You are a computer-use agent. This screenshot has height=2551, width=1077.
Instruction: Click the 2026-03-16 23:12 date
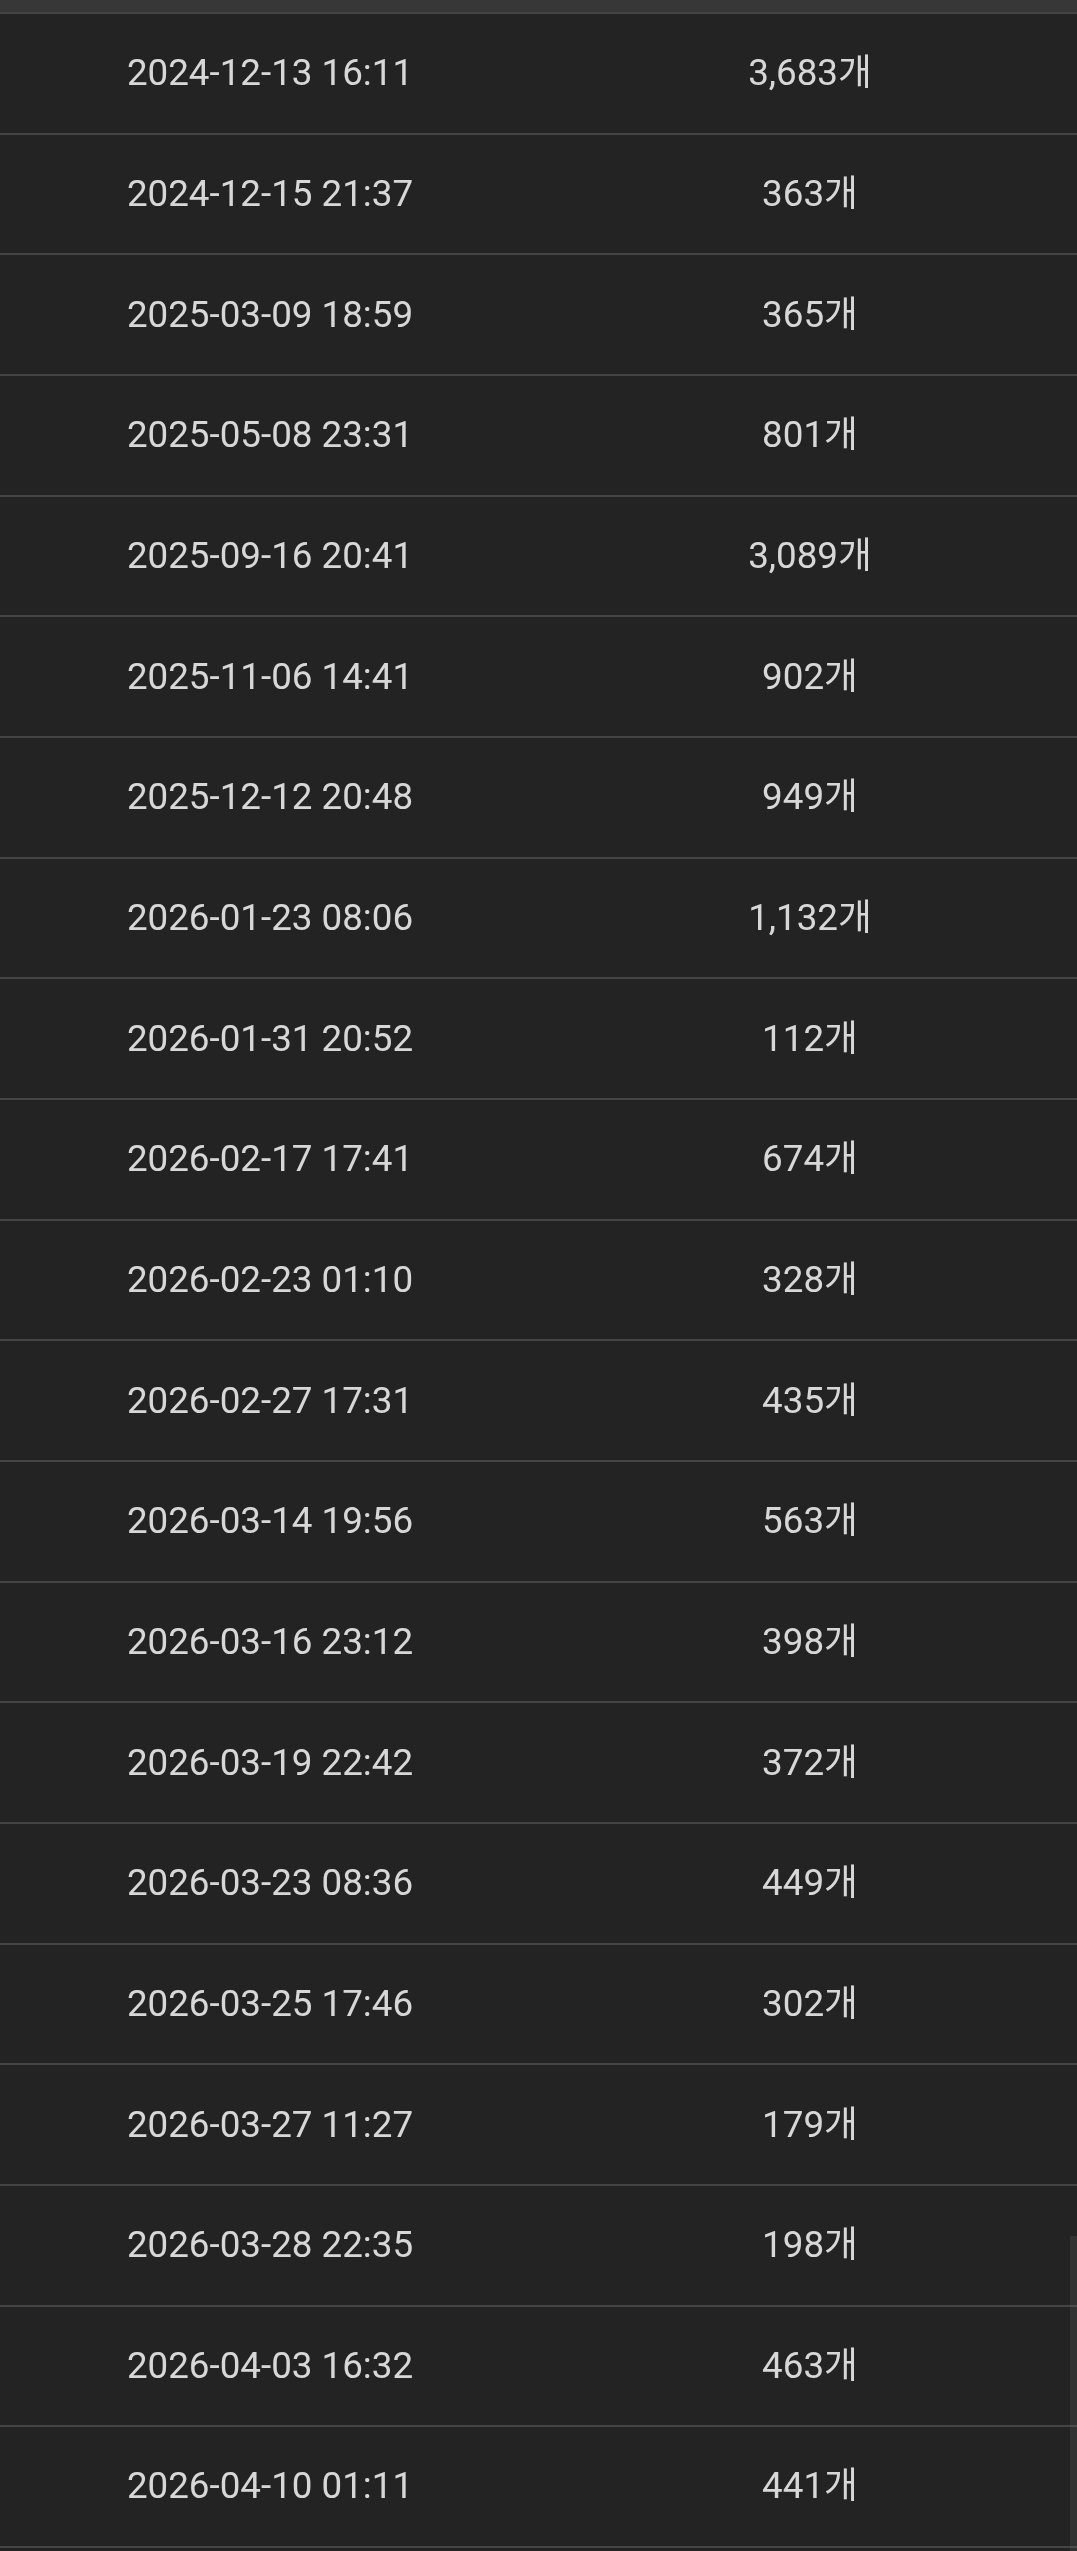click(269, 1641)
